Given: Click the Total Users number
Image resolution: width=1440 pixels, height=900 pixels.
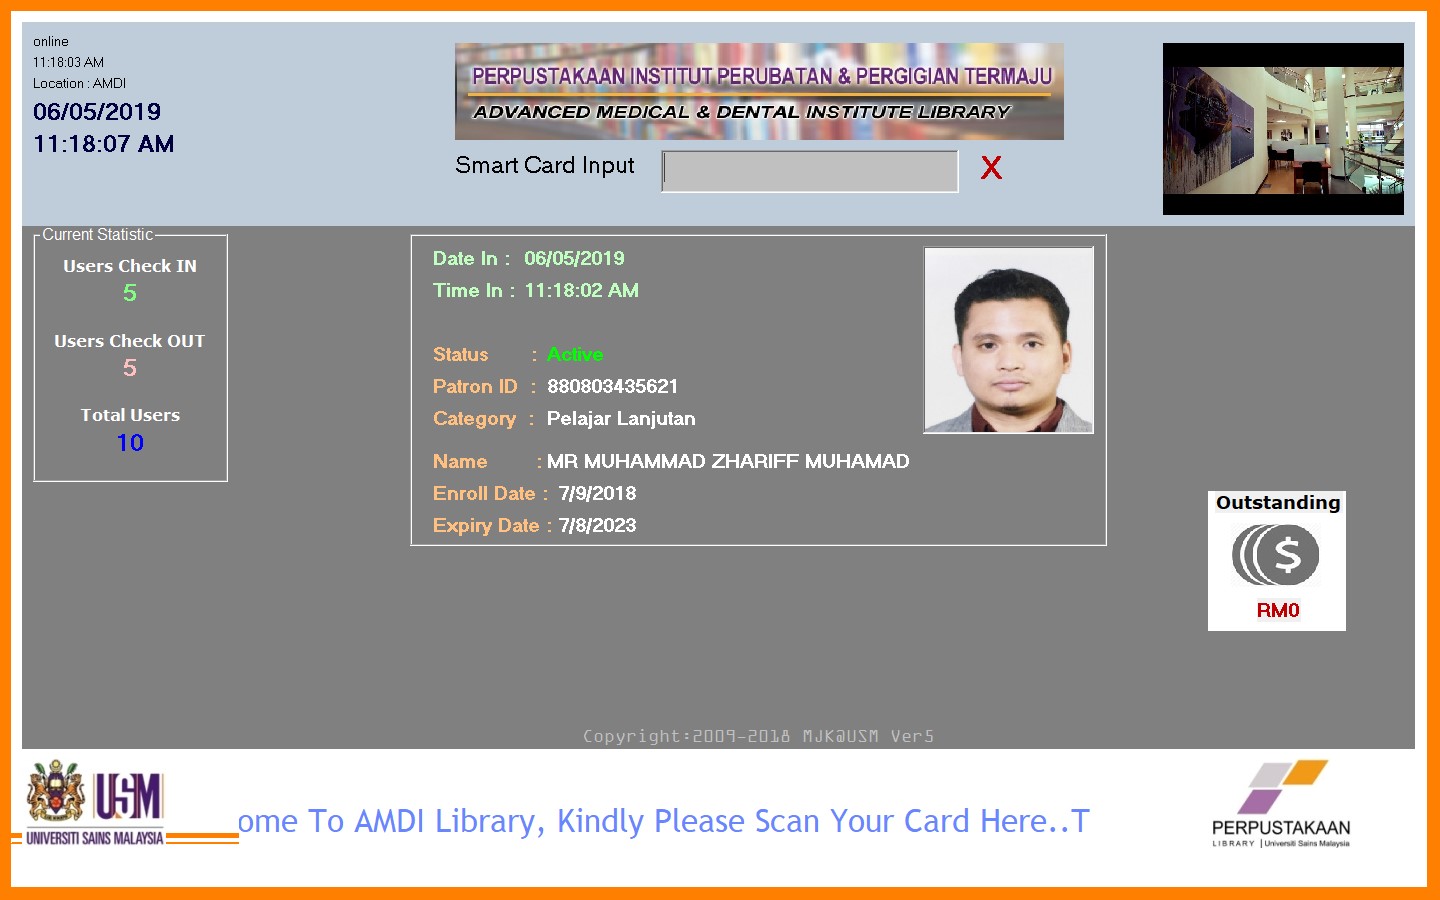Looking at the screenshot, I should 130,443.
